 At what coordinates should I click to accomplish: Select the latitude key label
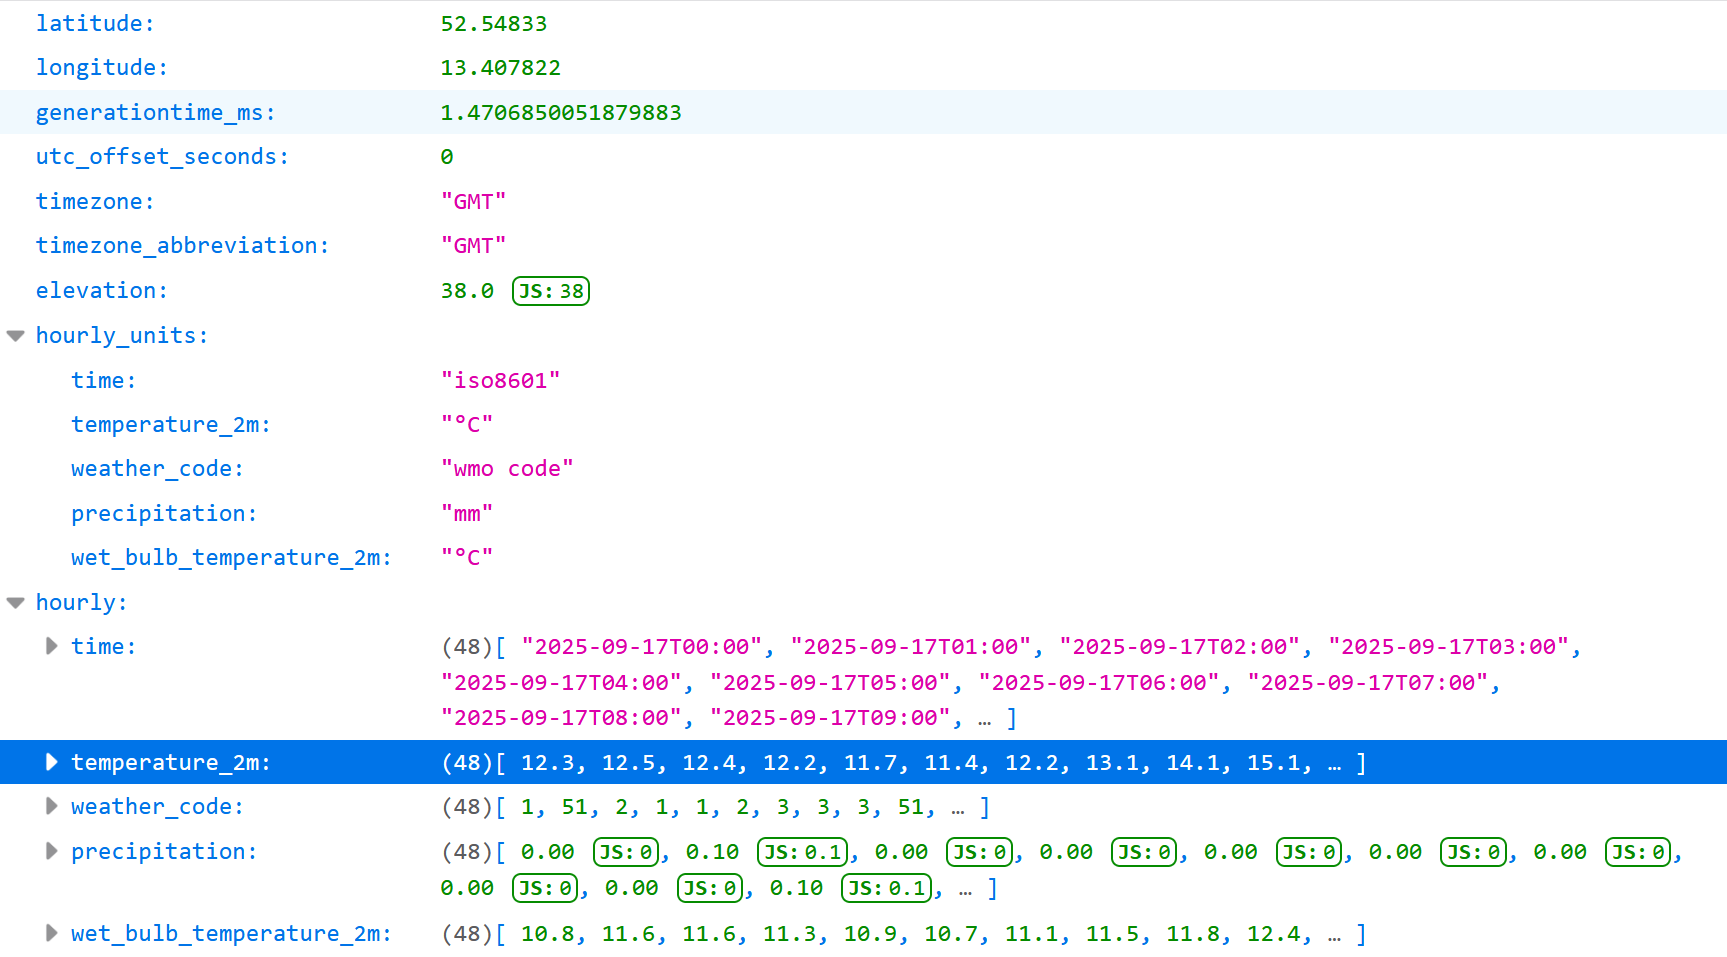95,23
